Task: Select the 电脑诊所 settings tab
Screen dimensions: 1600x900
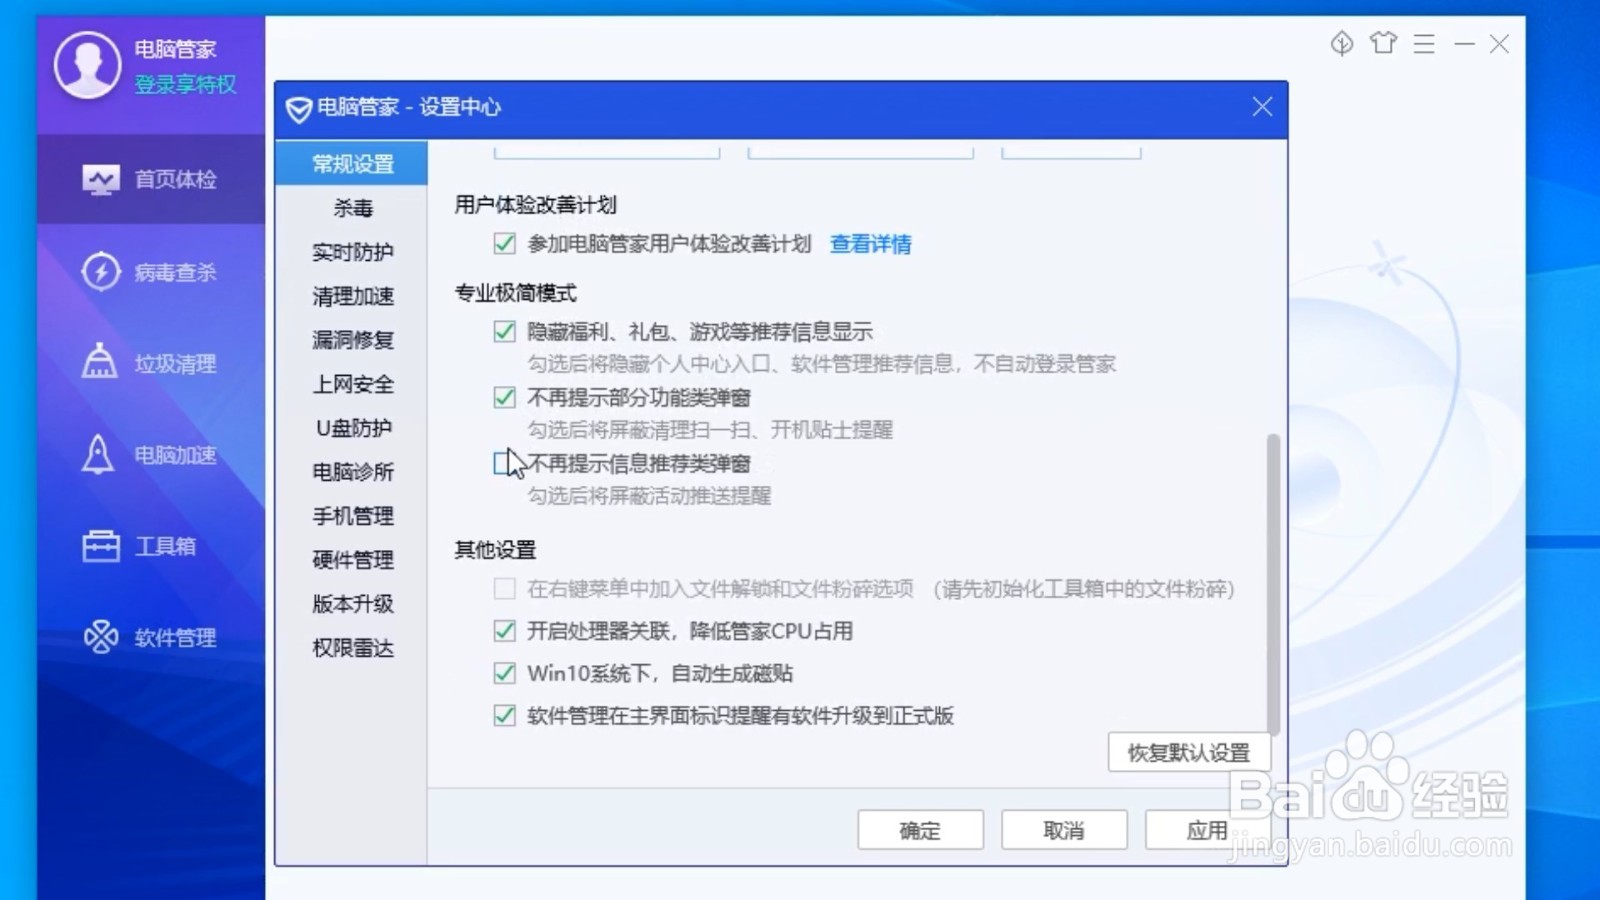Action: 352,472
